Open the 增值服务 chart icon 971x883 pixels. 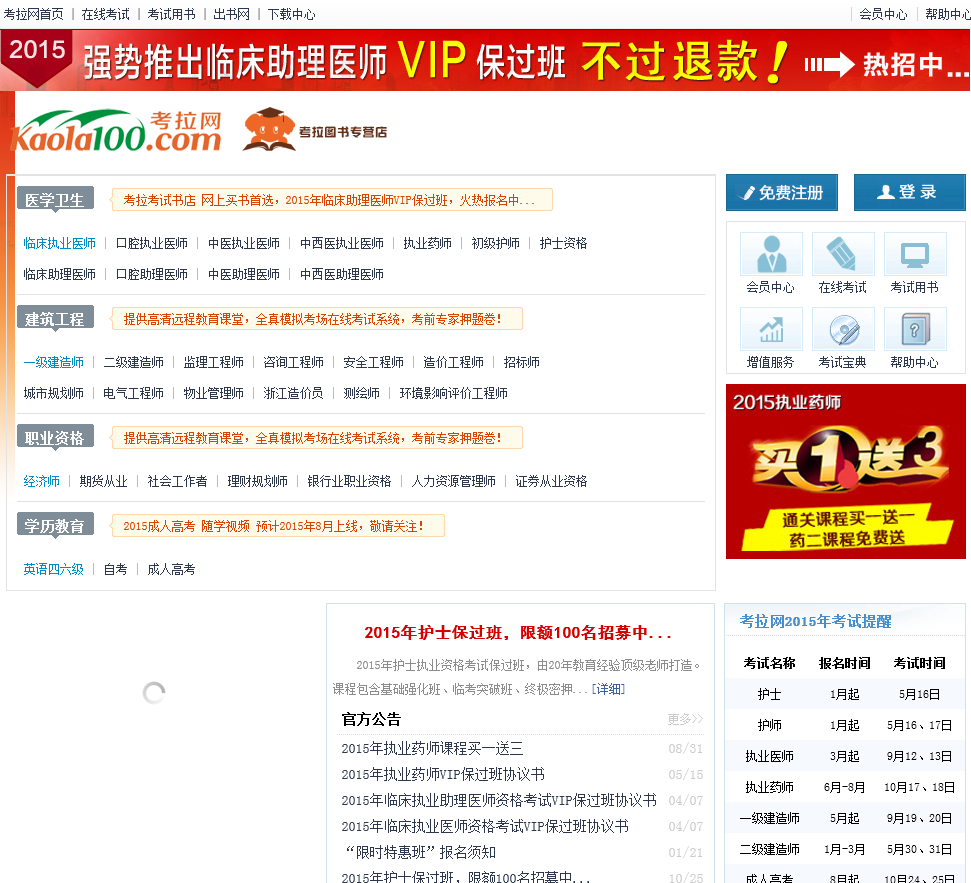tap(771, 329)
